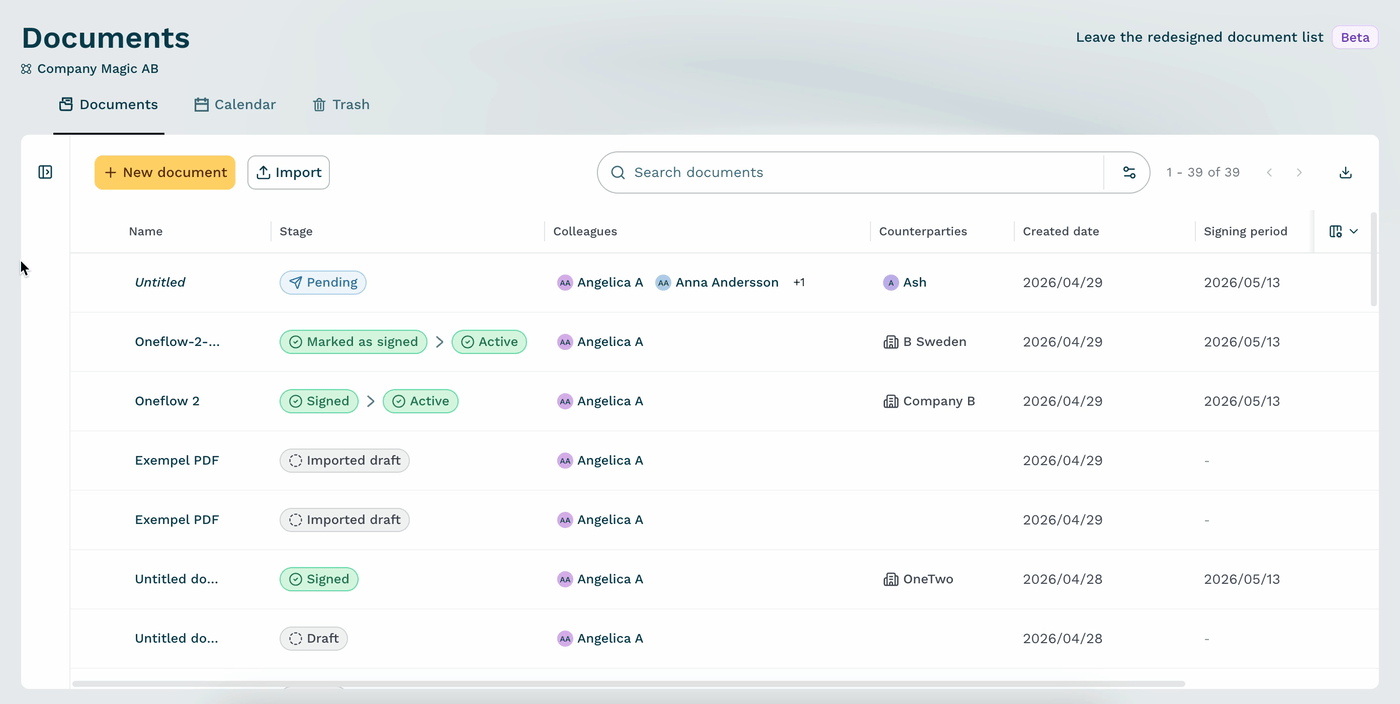1400x704 pixels.
Task: Open the Oneflow-2-... document
Action: 177,341
